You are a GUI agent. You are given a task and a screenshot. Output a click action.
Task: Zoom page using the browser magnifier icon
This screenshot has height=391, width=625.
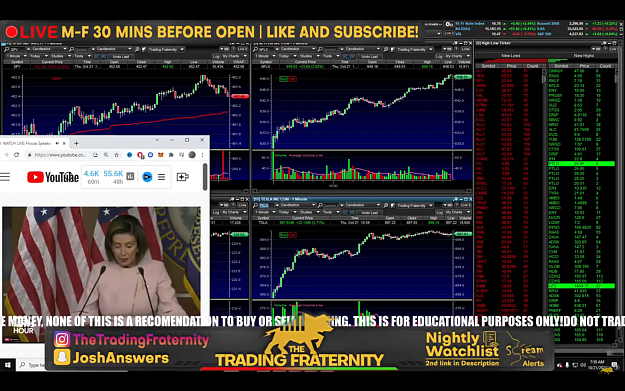point(106,155)
